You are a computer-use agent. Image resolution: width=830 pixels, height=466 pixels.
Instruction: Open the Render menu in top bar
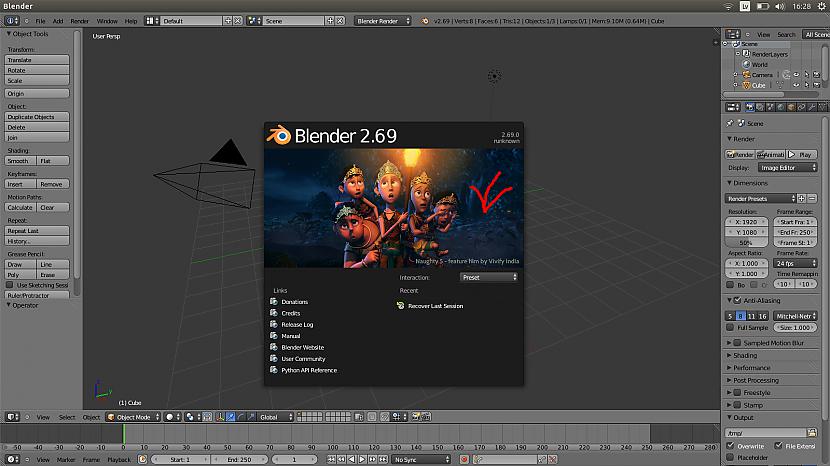[x=79, y=21]
